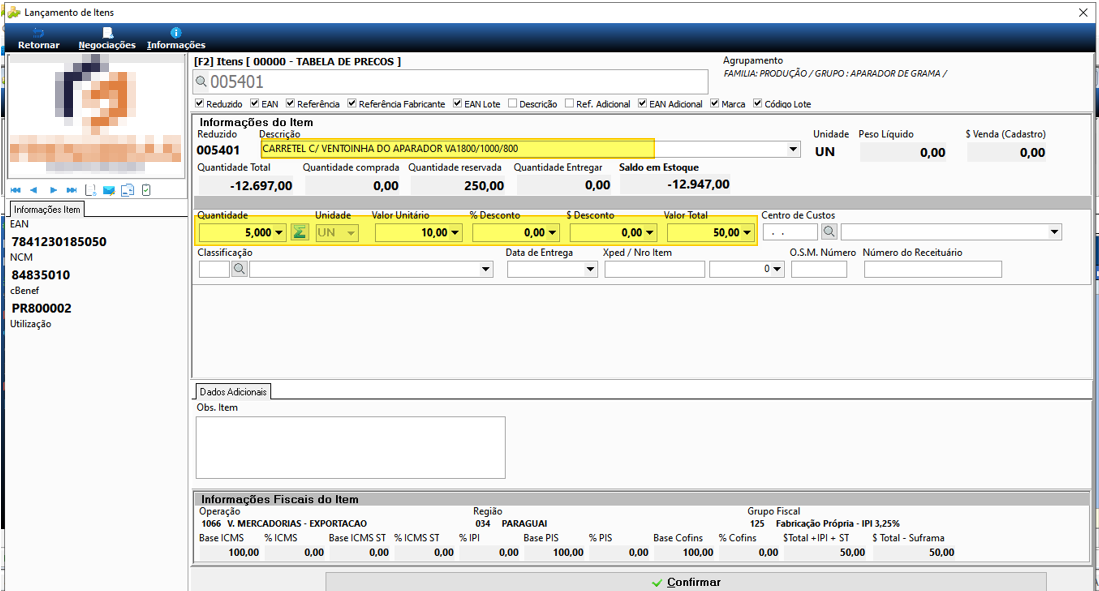Select the Dados Adicionais tab

[x=233, y=392]
